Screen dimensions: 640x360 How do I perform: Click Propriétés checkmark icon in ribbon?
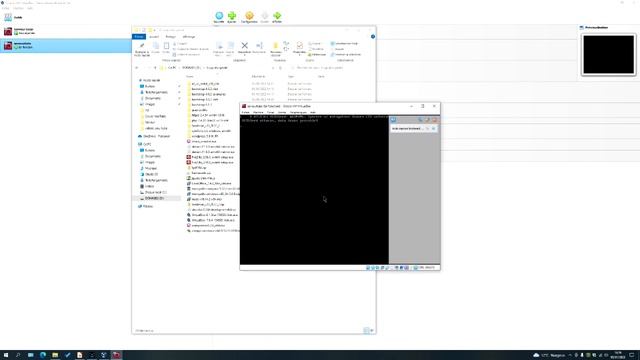coord(299,45)
